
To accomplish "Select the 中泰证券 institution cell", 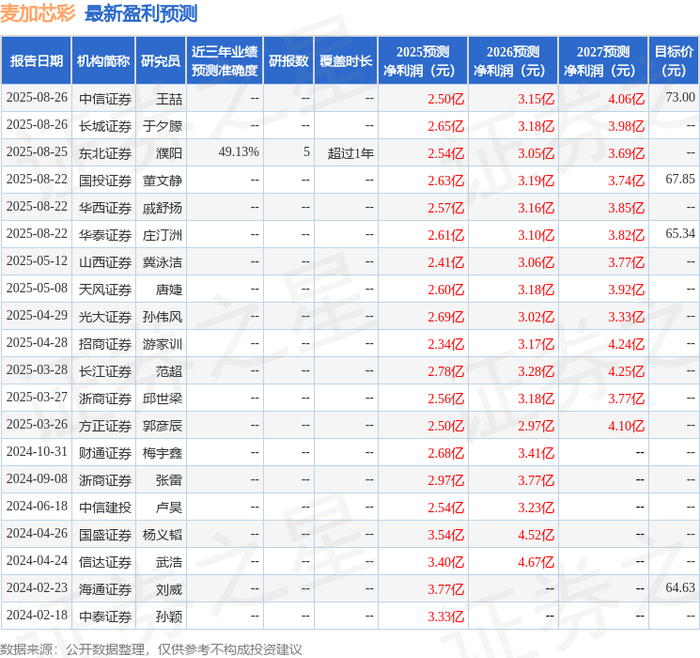I will [105, 616].
